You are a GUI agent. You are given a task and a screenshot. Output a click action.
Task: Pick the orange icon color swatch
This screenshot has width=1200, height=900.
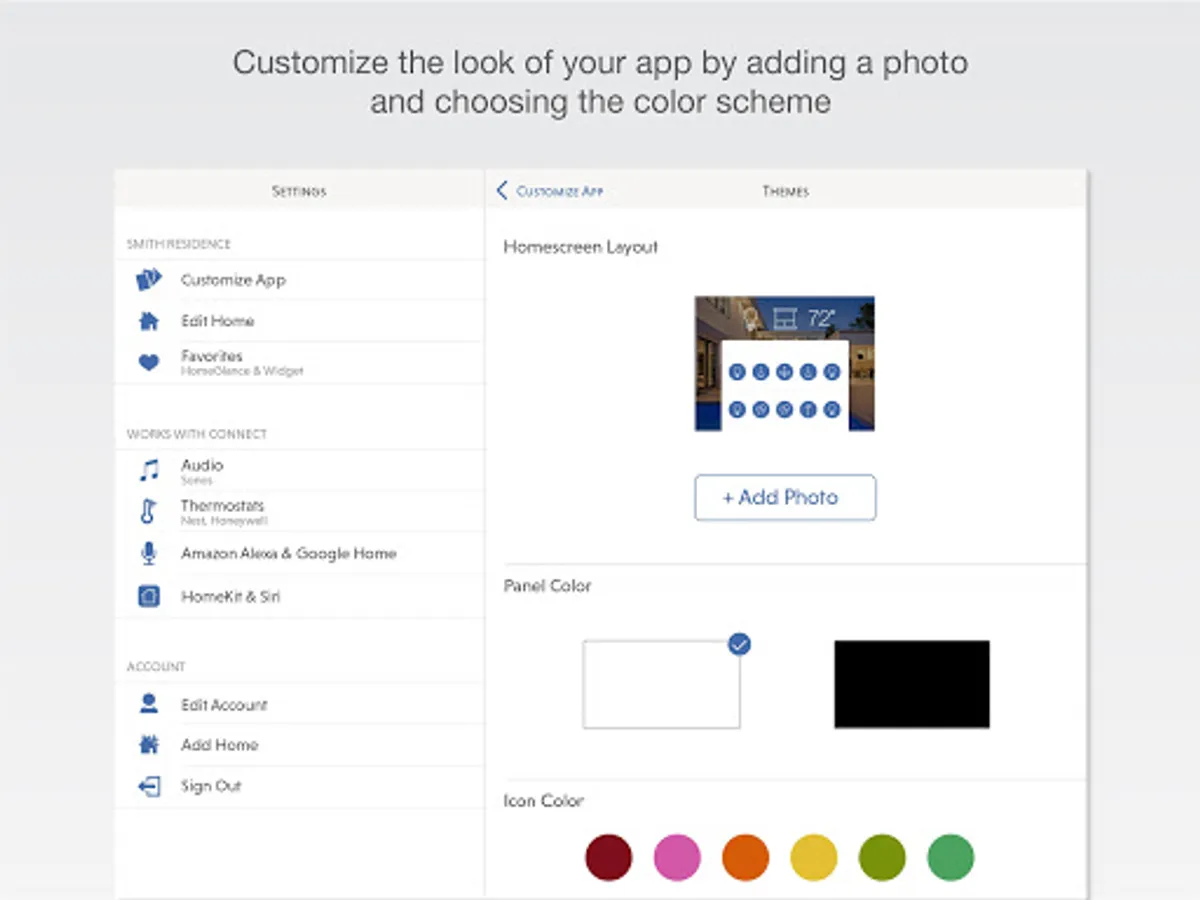pos(745,858)
